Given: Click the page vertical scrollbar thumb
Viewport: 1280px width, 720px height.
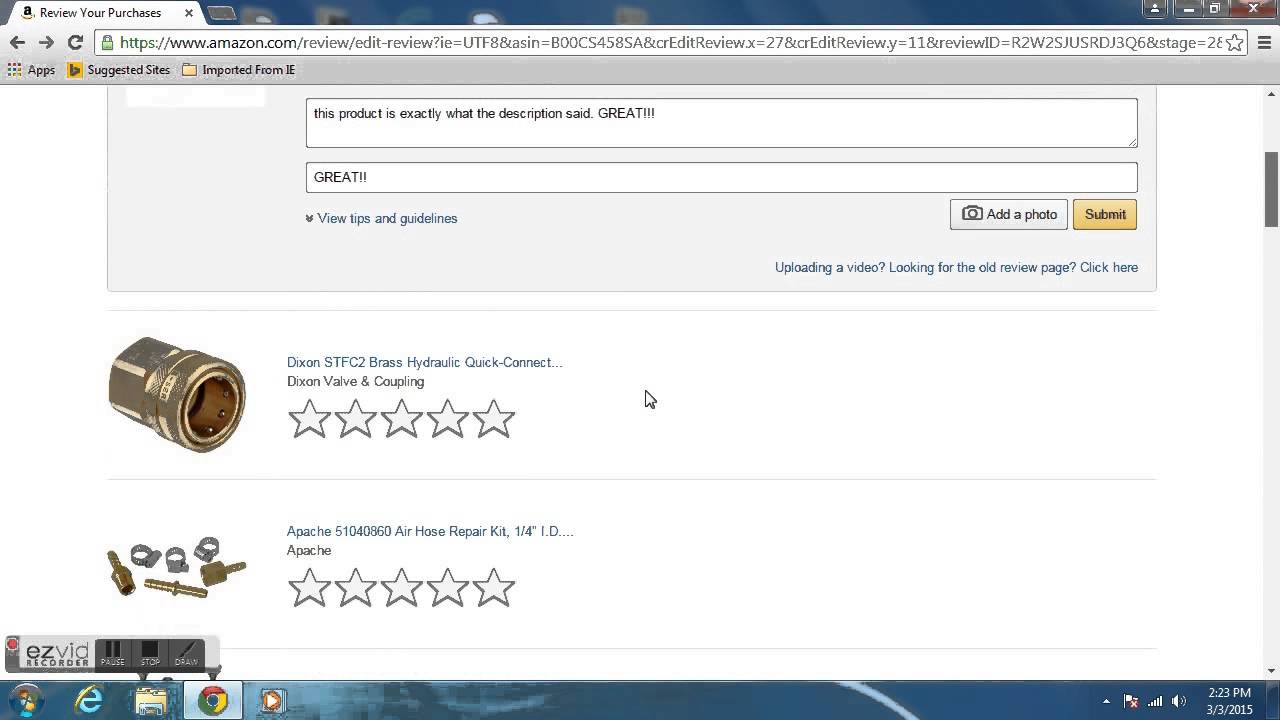Looking at the screenshot, I should coord(1271,189).
